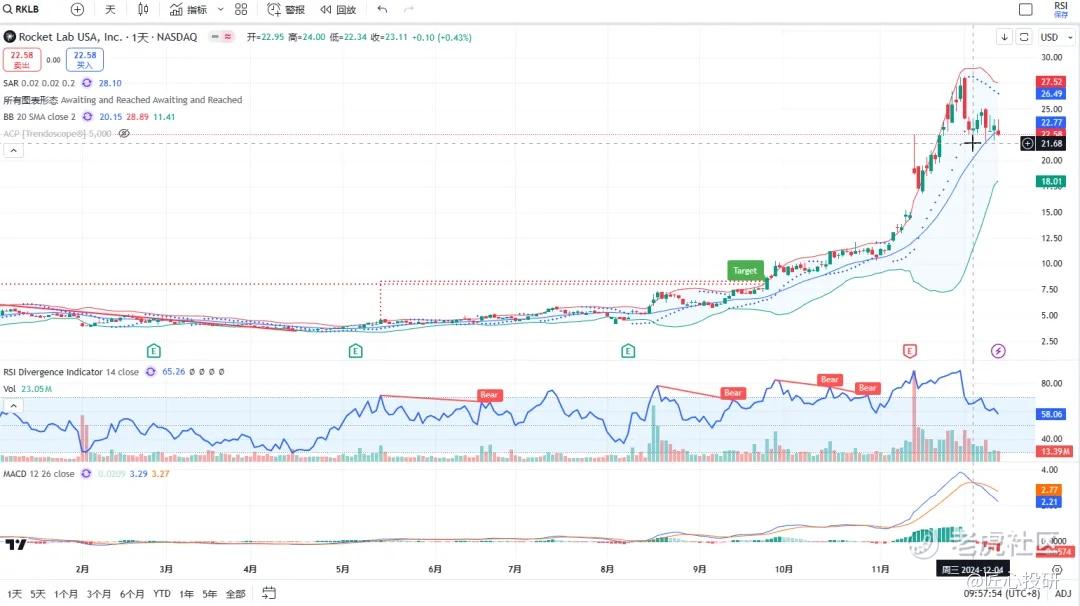Viewport: 1080px width, 606px height.
Task: Click the SAR indicator refresh icon
Action: coord(87,83)
